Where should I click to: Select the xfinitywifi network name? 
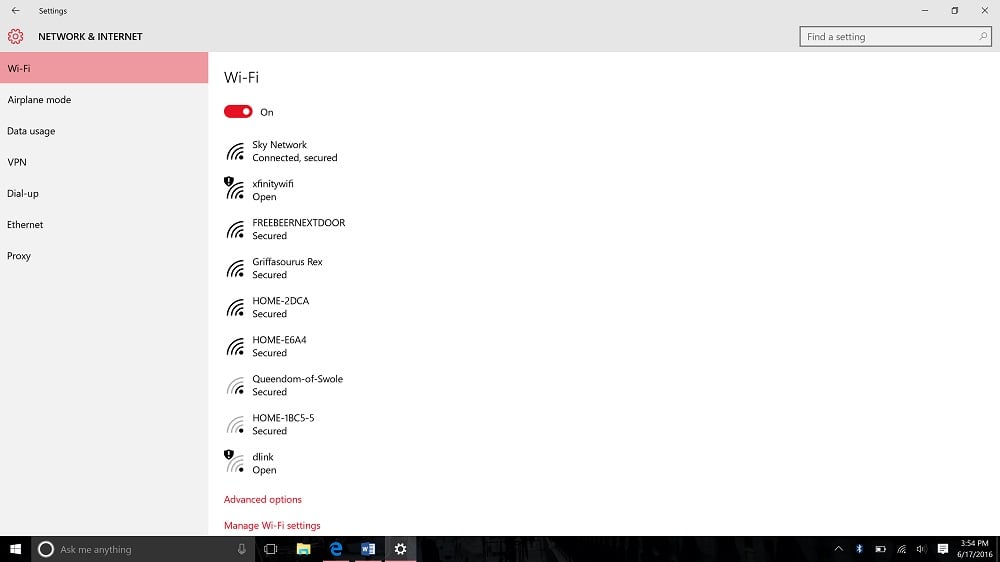273,184
